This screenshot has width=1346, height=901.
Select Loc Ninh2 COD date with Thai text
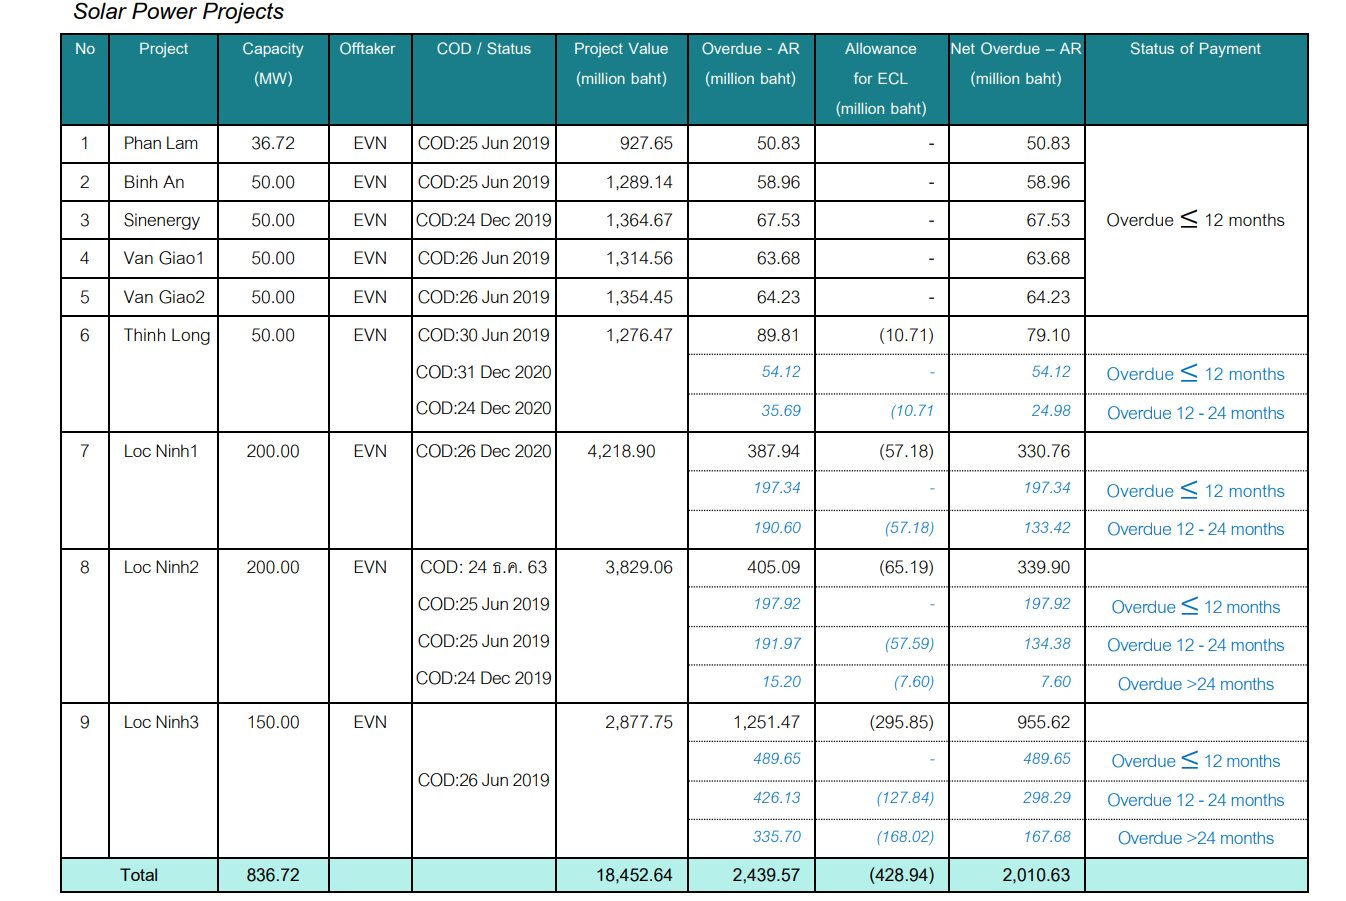[x=483, y=567]
